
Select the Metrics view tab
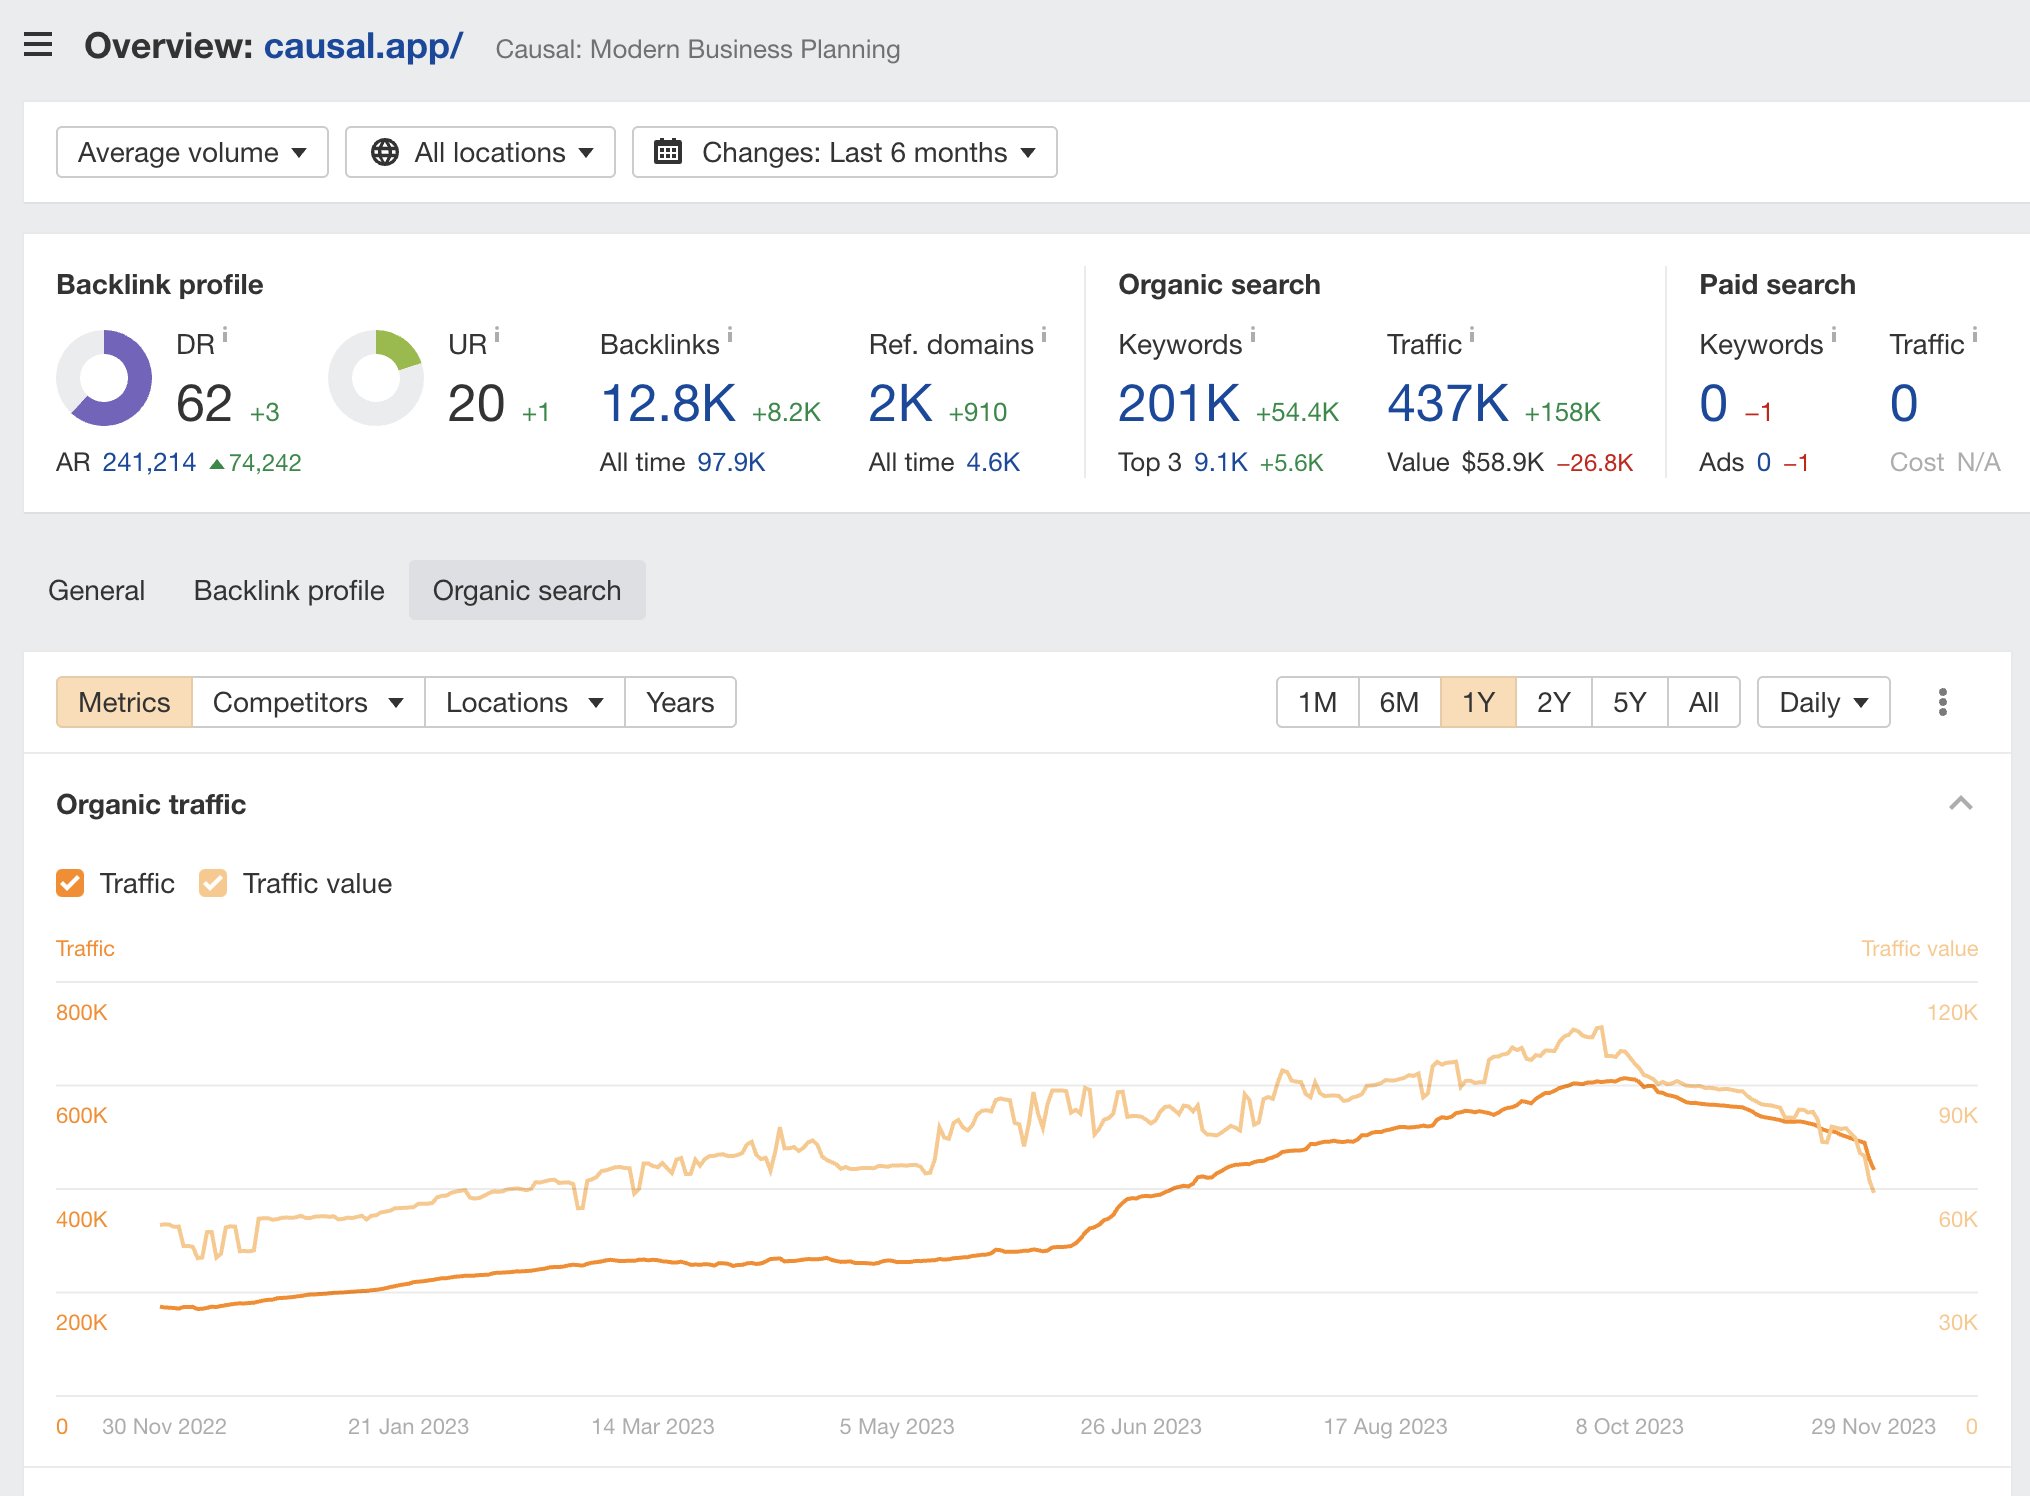click(x=124, y=702)
